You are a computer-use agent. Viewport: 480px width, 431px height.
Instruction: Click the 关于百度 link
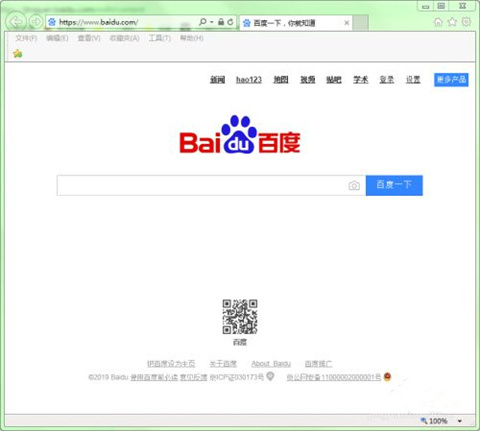pos(223,364)
